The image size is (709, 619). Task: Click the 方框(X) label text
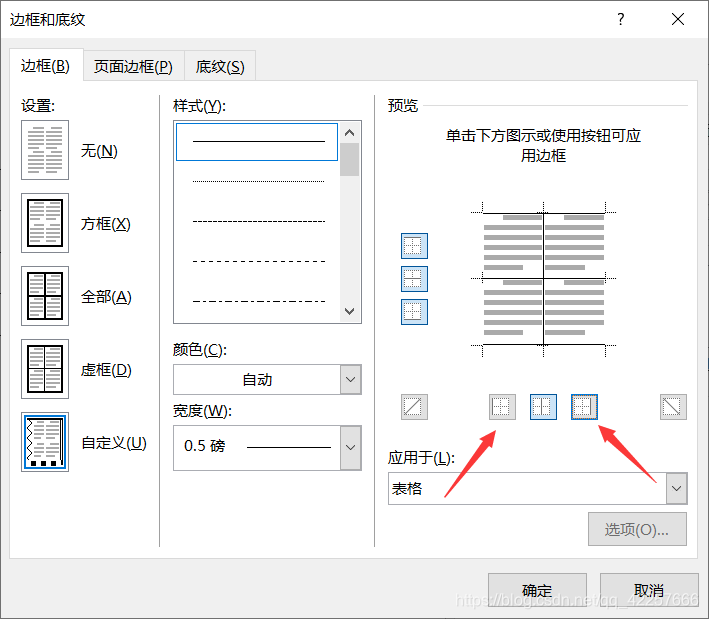(x=106, y=224)
